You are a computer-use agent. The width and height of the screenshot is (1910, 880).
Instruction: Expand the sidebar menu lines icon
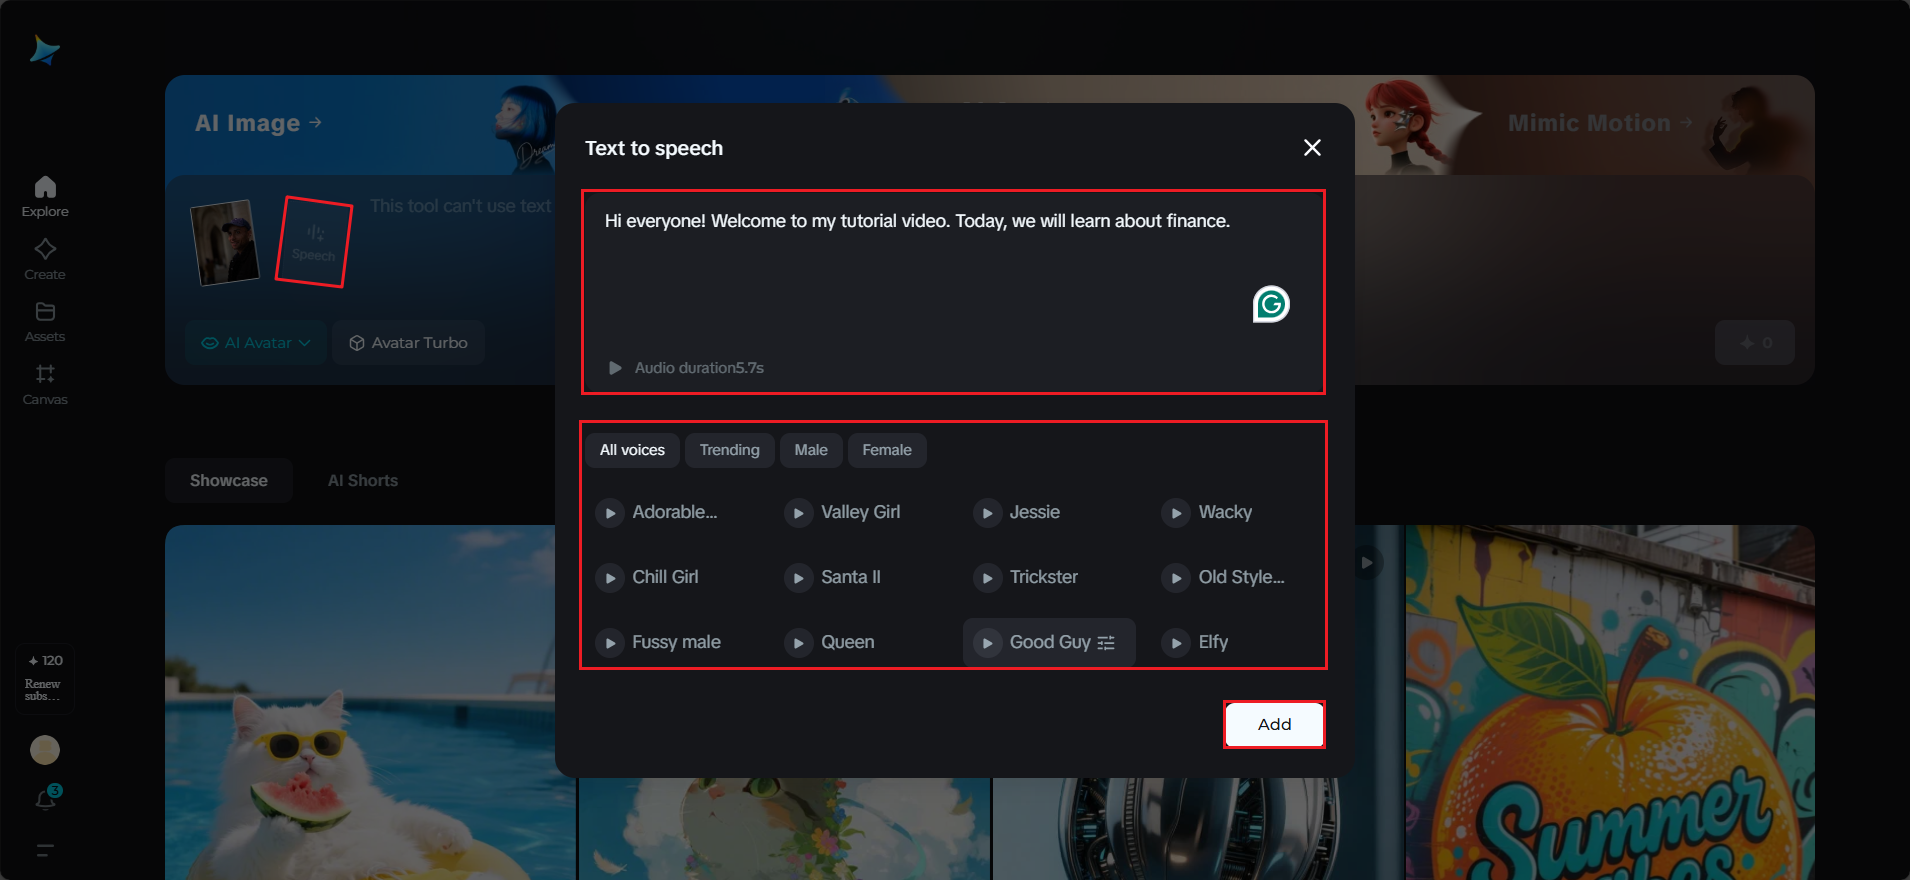(x=45, y=851)
